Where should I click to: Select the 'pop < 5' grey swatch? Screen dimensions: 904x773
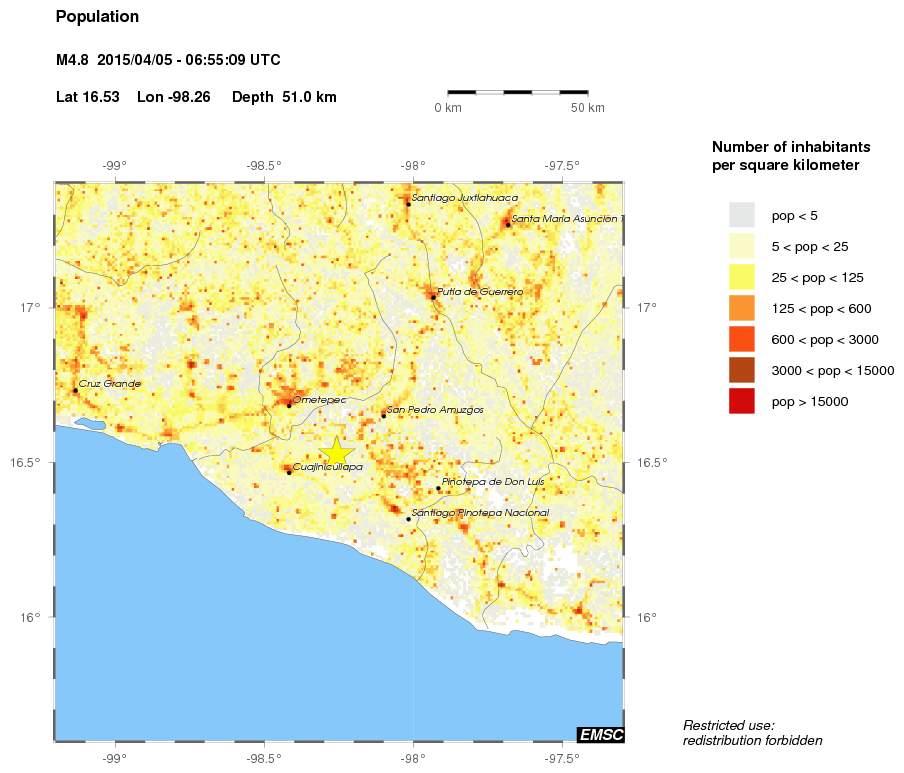[741, 215]
